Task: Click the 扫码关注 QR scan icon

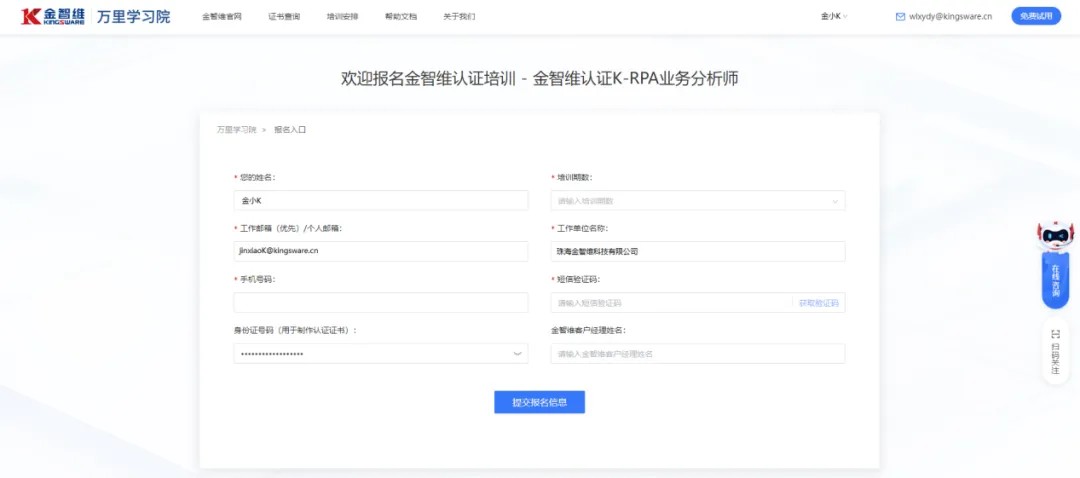Action: pos(1055,333)
